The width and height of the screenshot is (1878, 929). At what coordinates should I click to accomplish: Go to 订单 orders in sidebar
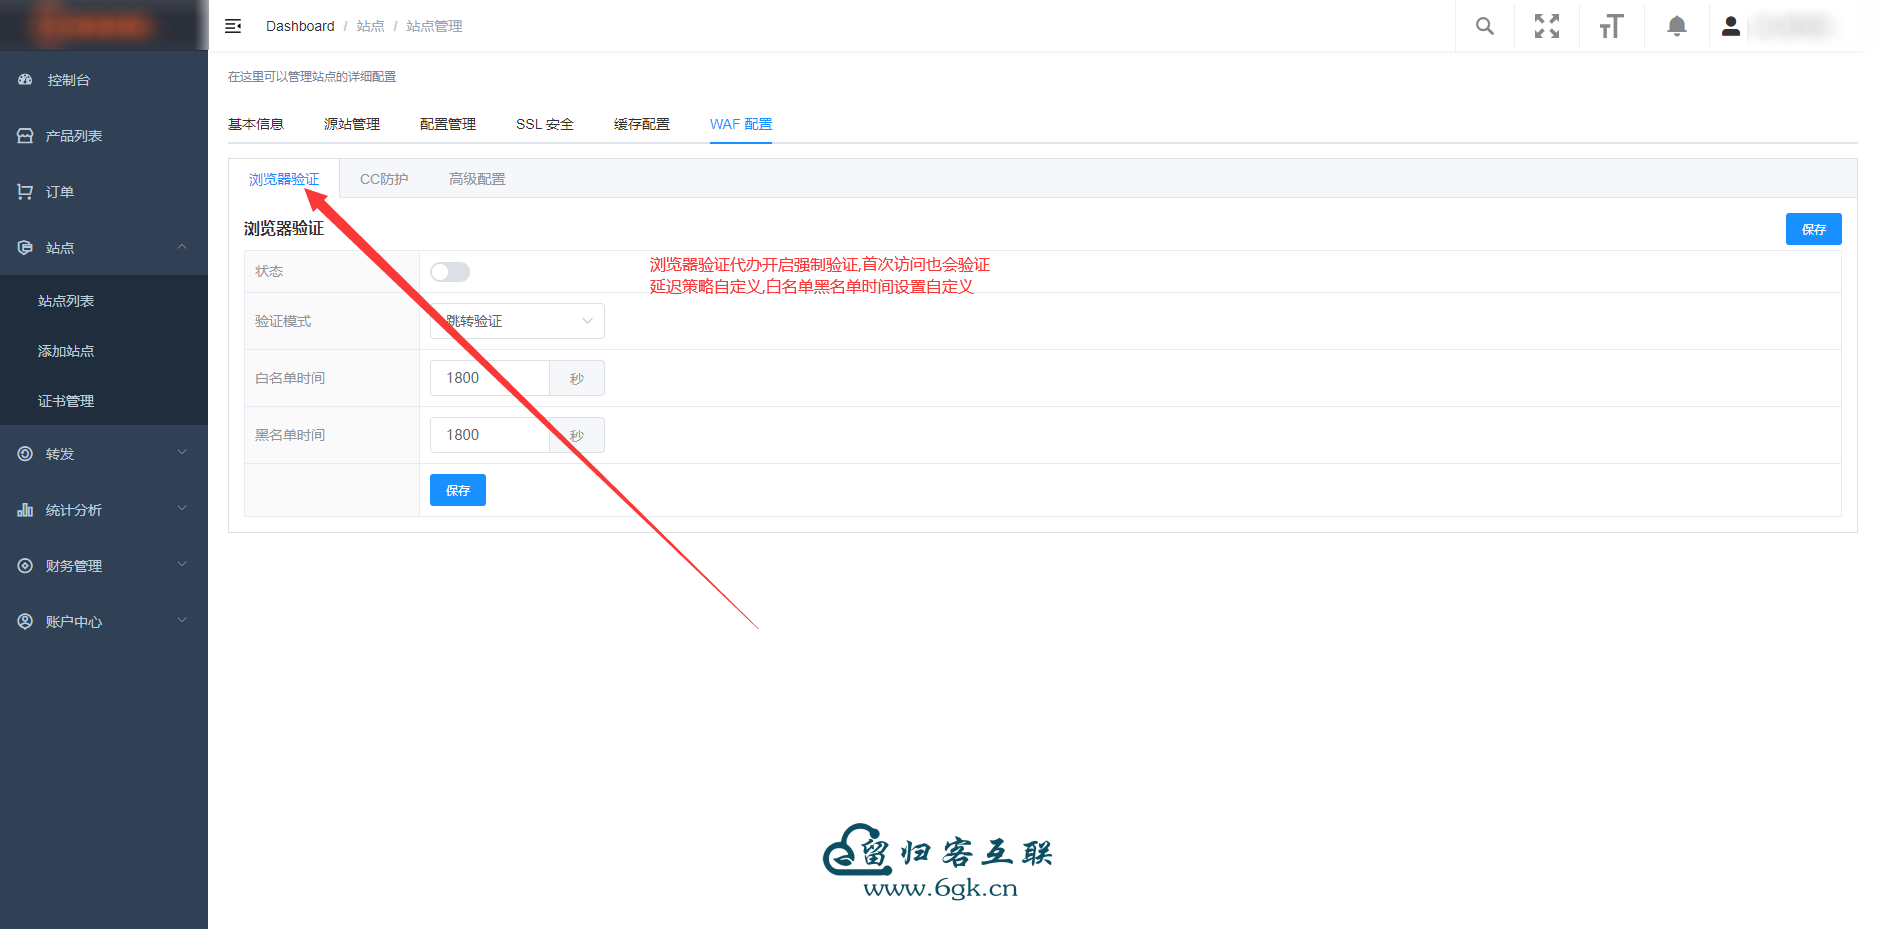pos(59,192)
